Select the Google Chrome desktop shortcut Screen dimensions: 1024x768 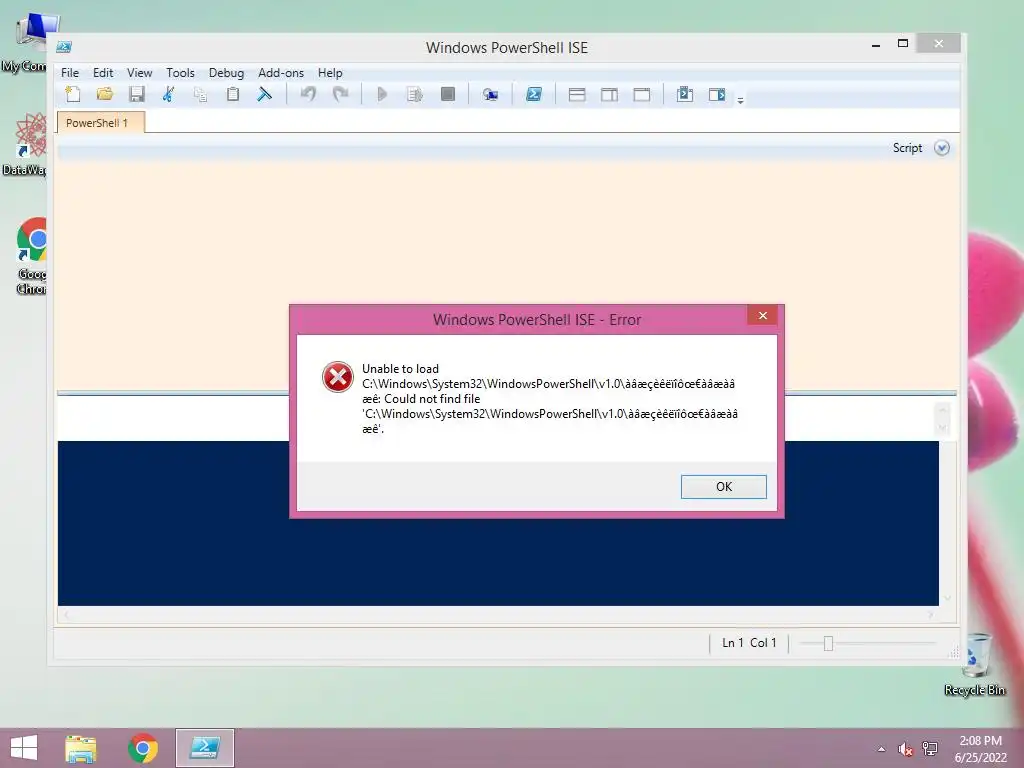31,256
